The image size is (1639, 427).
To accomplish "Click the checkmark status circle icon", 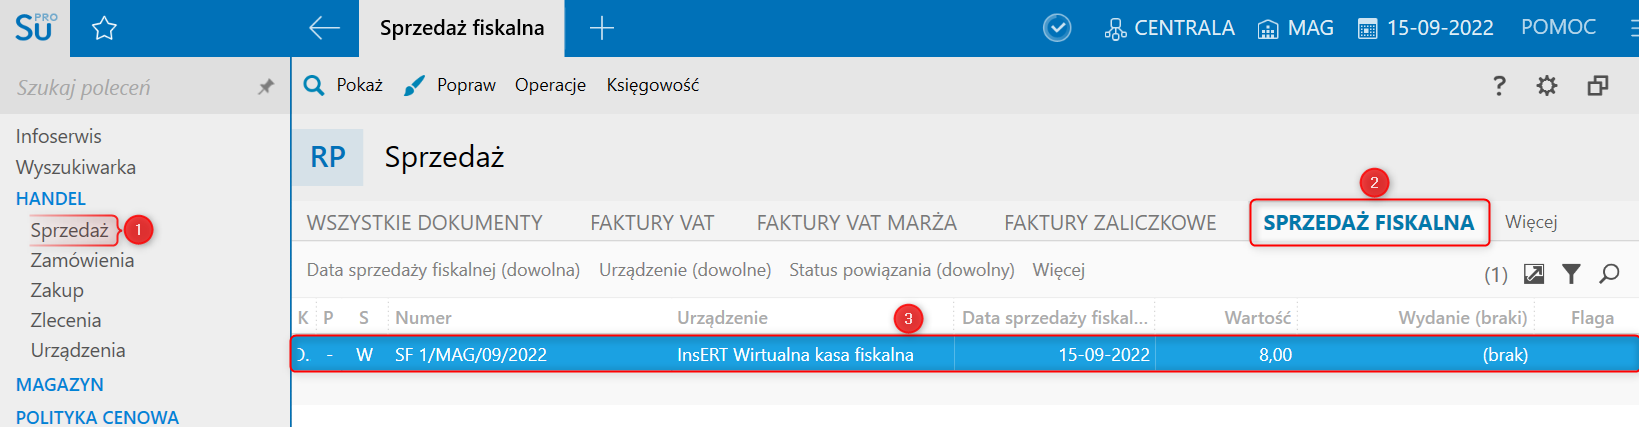I will click(x=1057, y=28).
